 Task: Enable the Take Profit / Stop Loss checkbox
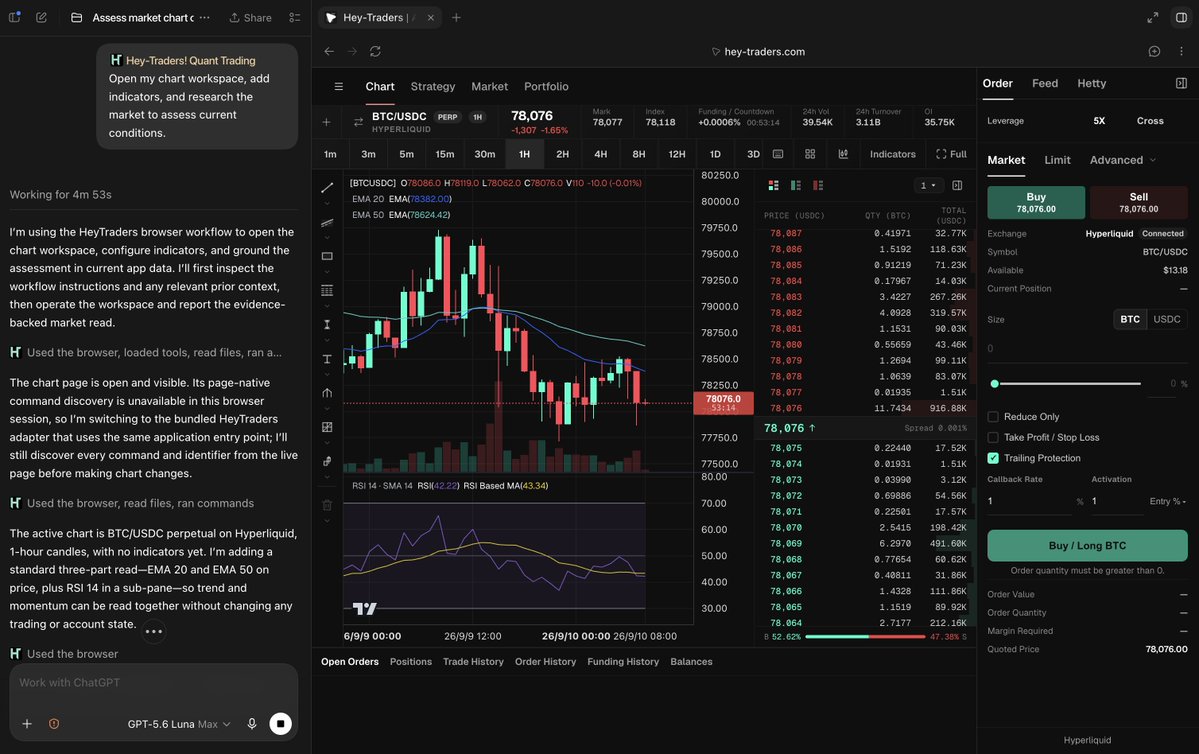(993, 437)
